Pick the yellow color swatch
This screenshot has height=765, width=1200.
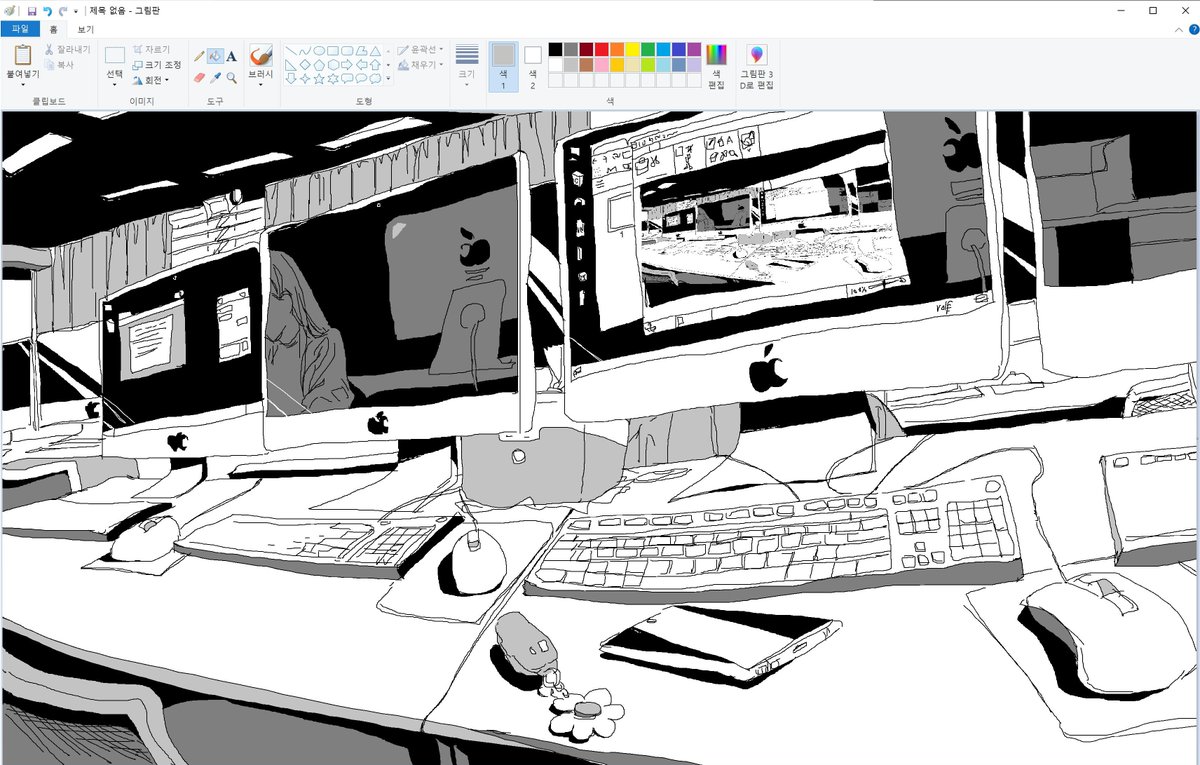[633, 49]
